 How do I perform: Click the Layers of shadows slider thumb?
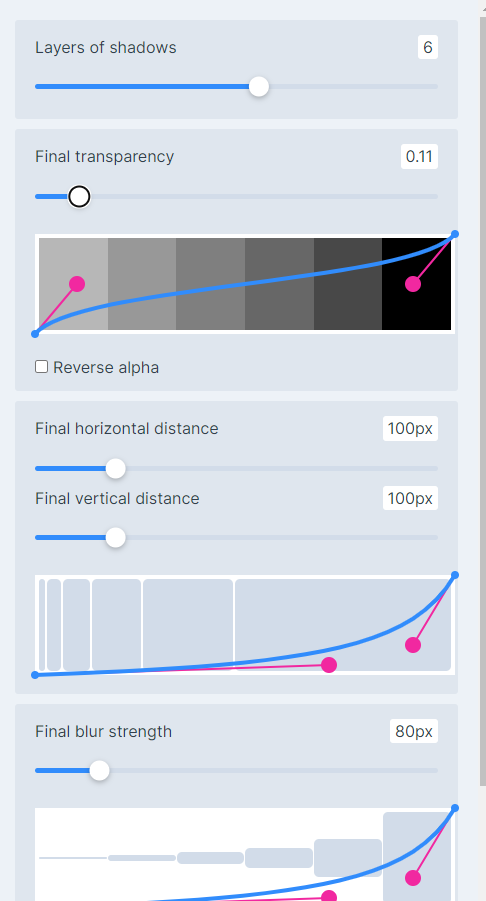click(259, 87)
